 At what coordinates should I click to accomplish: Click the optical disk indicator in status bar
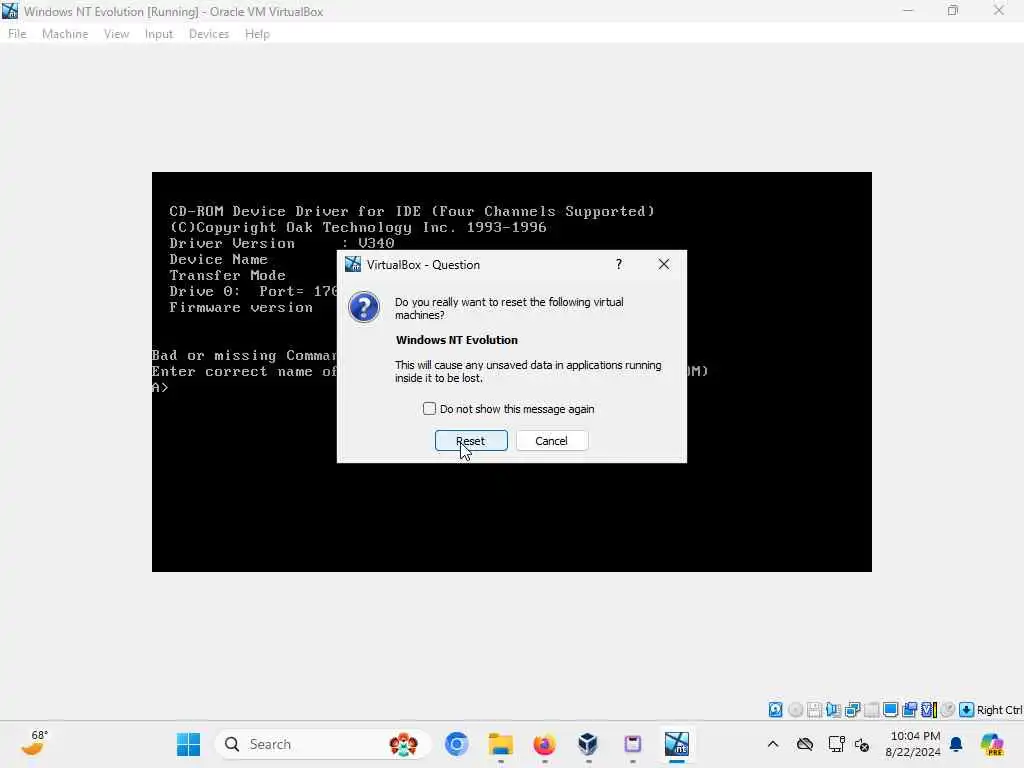tap(795, 710)
